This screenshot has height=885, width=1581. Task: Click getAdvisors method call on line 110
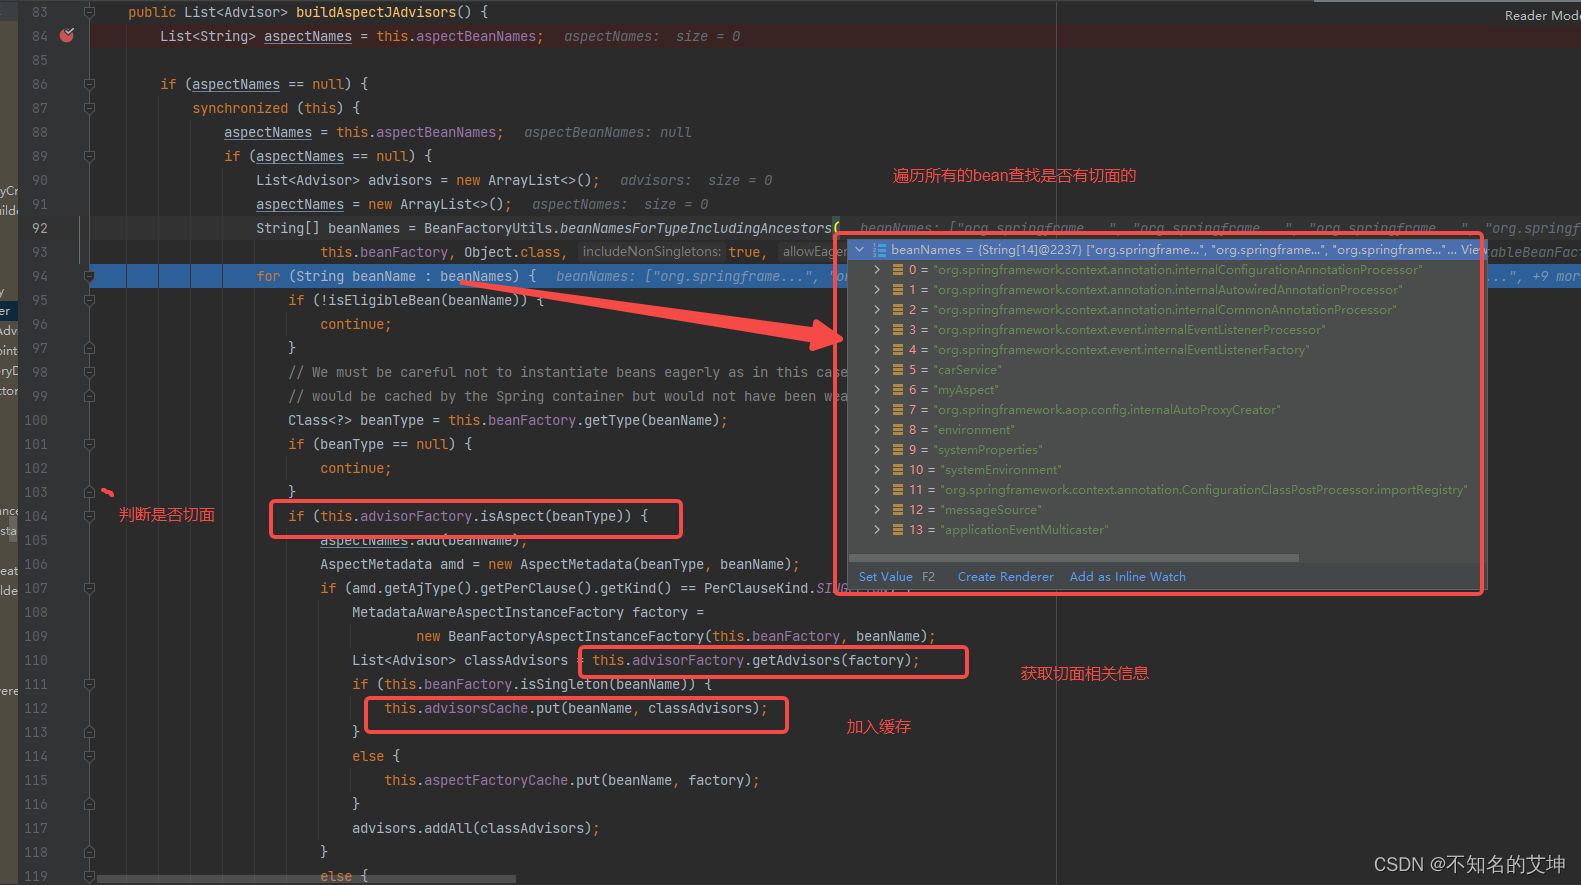click(796, 660)
